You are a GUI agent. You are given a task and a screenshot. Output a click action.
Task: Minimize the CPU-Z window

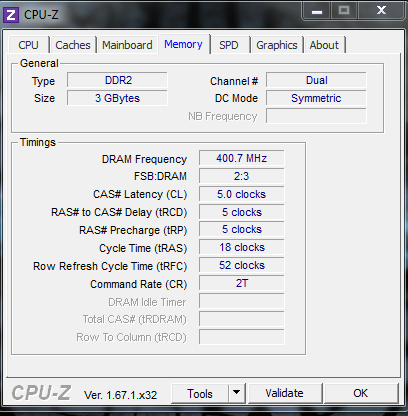pos(317,11)
